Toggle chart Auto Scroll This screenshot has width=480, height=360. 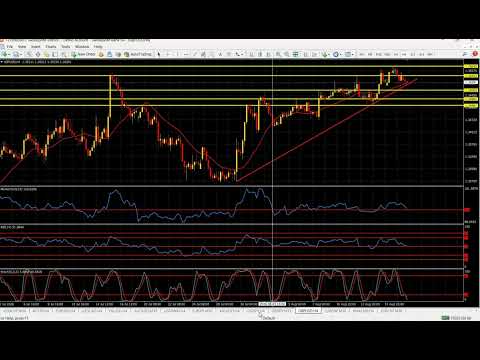pyautogui.click(x=306, y=54)
